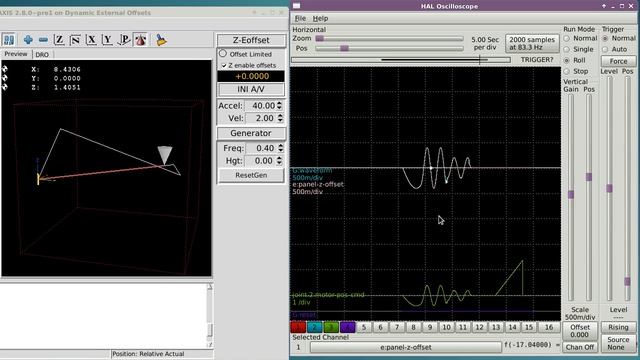Viewport: 640px width, 360px height.
Task: Select channel 12 button
Action: (479, 327)
